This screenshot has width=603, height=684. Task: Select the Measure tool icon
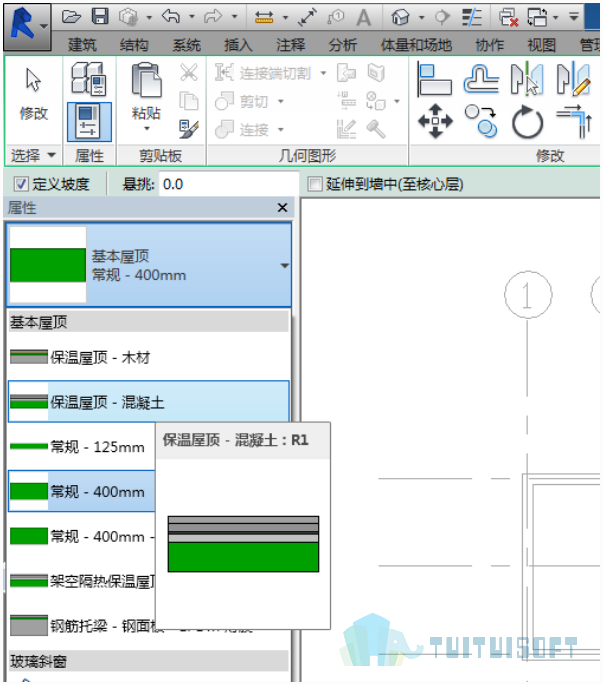click(x=264, y=17)
